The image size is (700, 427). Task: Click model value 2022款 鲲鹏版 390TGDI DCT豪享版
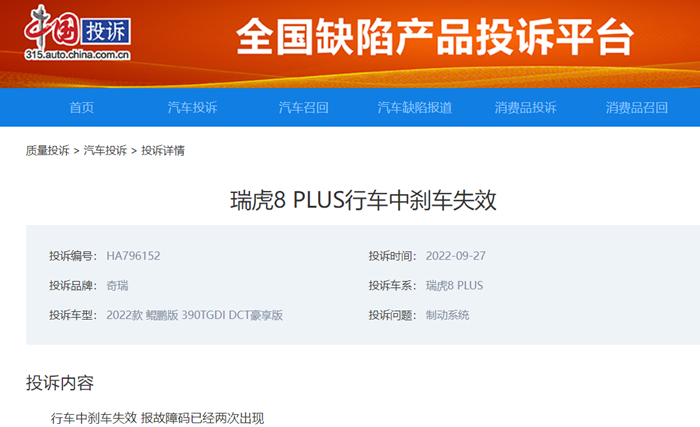(x=195, y=315)
